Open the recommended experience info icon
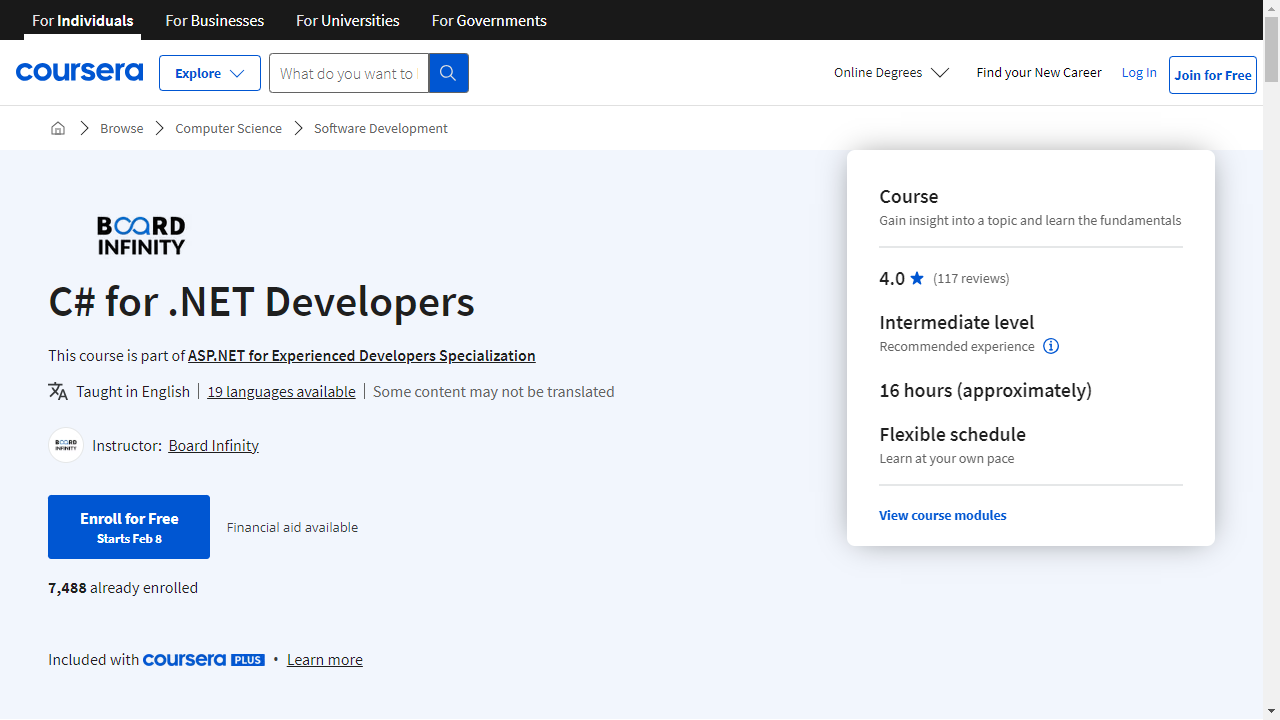This screenshot has height=720, width=1280. click(x=1051, y=346)
